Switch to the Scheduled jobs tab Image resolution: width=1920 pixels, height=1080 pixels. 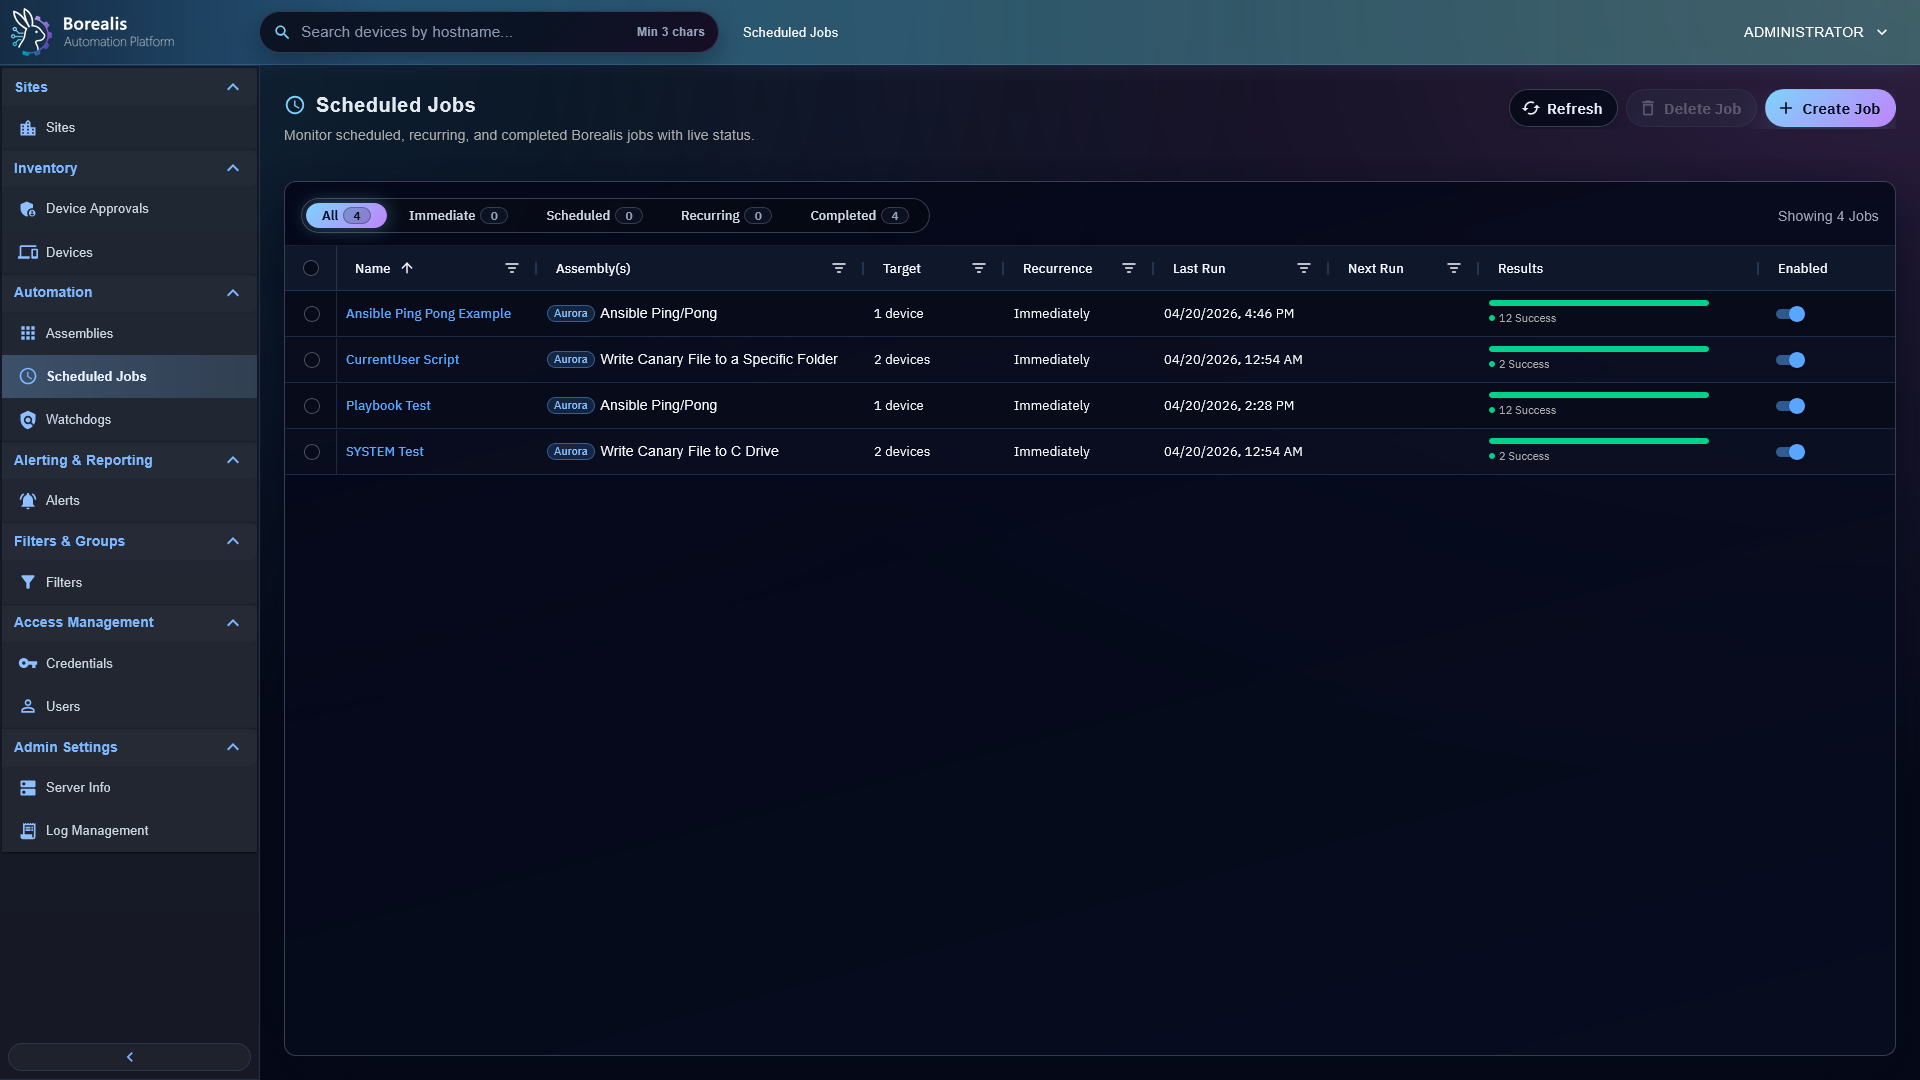pyautogui.click(x=594, y=216)
